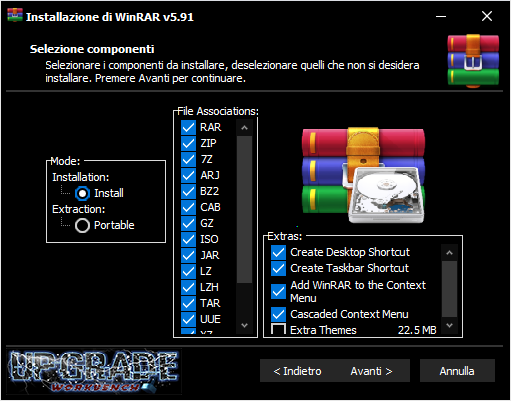Viewport: 511px width, 401px height.
Task: Select the Portable extraction mode
Action: (82, 226)
